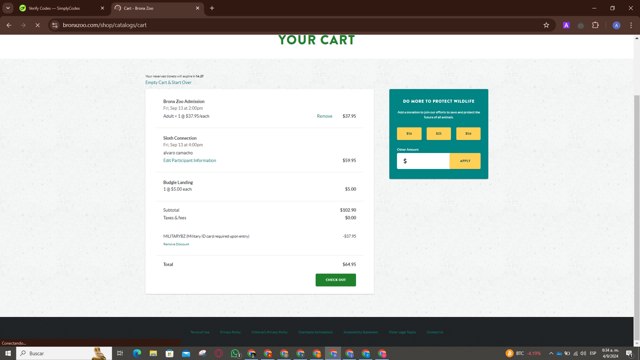This screenshot has width=640, height=360.
Task: Remove the Bronx Zoo Admission ticket
Action: pyautogui.click(x=324, y=116)
